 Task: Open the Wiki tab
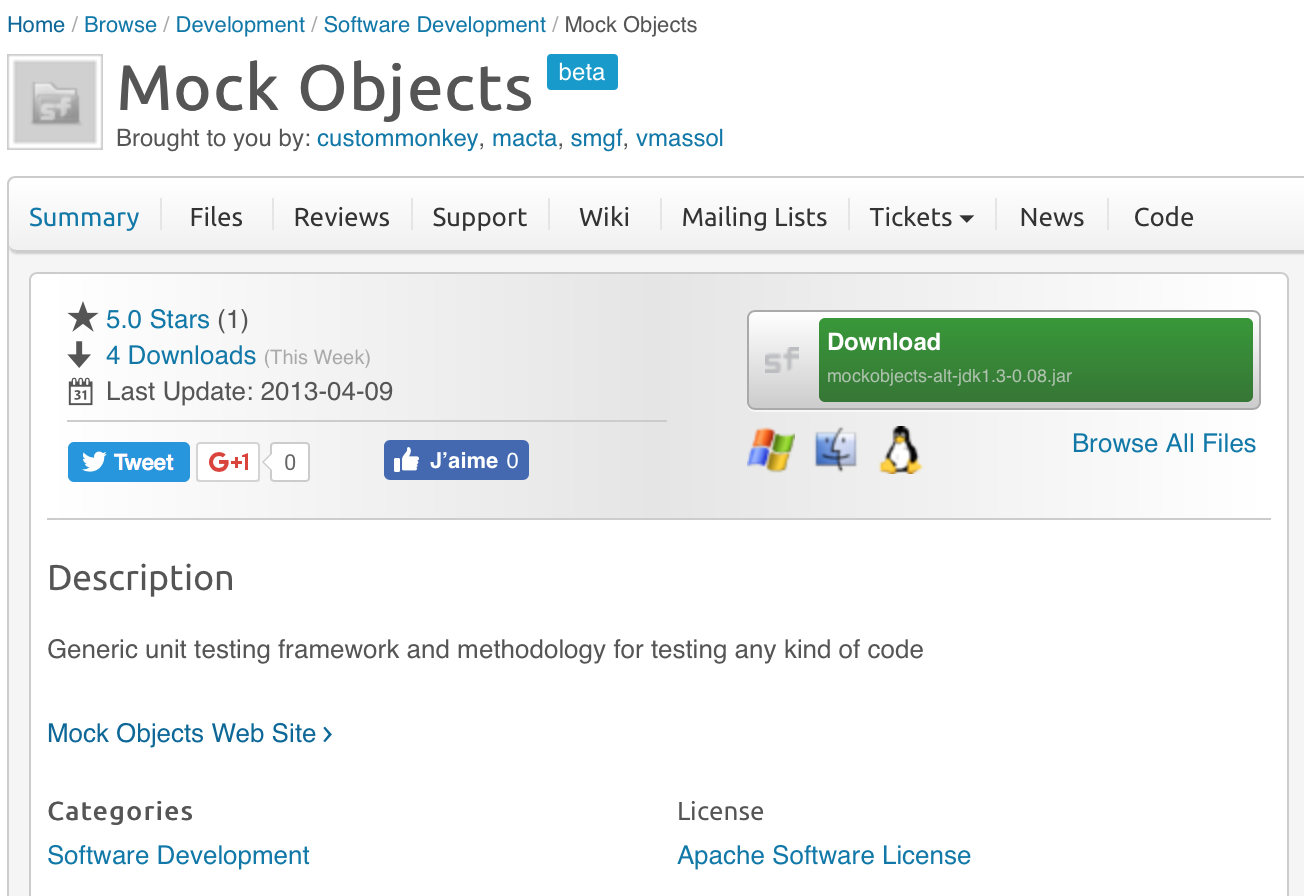(604, 217)
